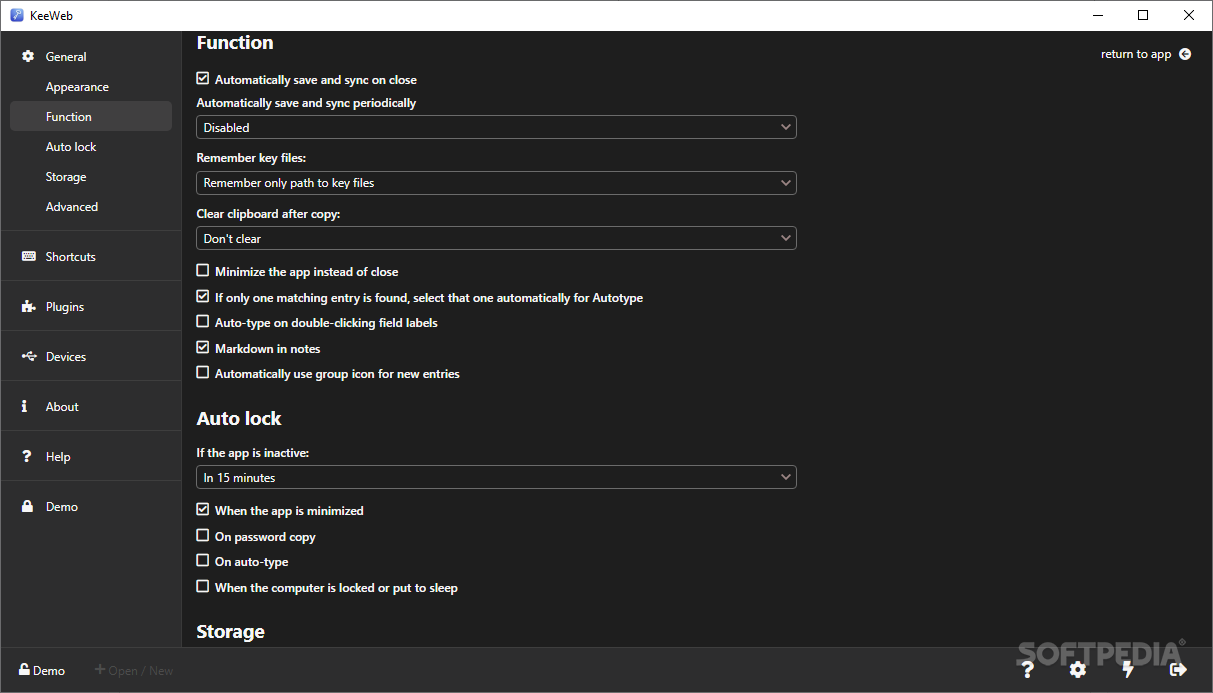This screenshot has height=693, width=1213.
Task: Open help via footer question mark icon
Action: (x=1026, y=670)
